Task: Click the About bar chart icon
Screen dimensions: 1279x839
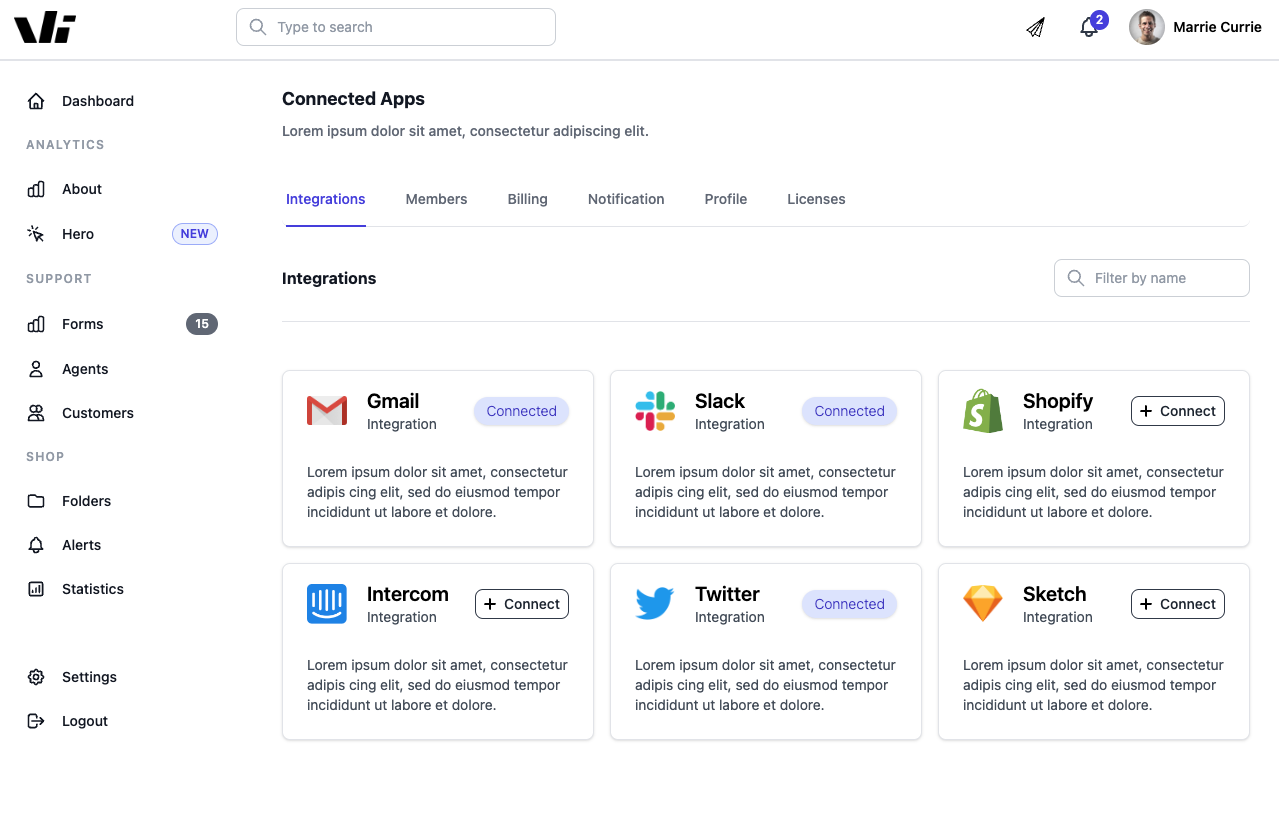Action: coord(36,189)
